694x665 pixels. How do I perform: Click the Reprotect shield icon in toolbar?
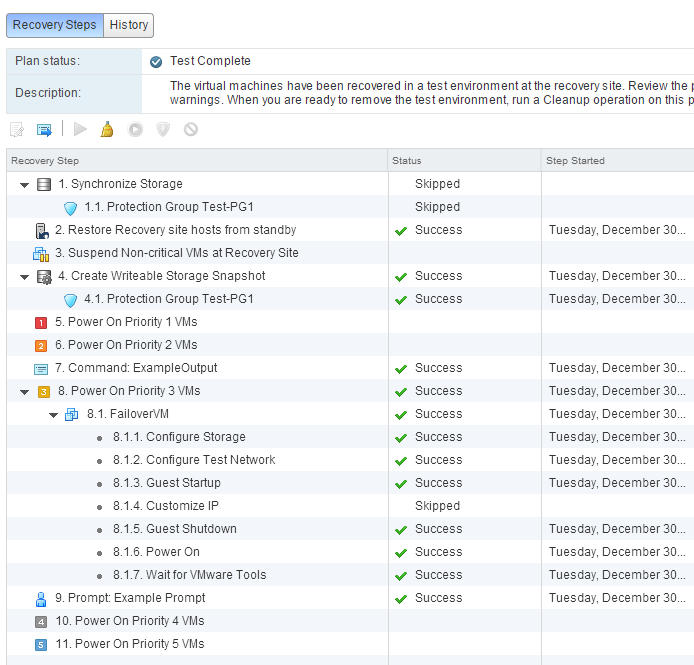coord(163,130)
